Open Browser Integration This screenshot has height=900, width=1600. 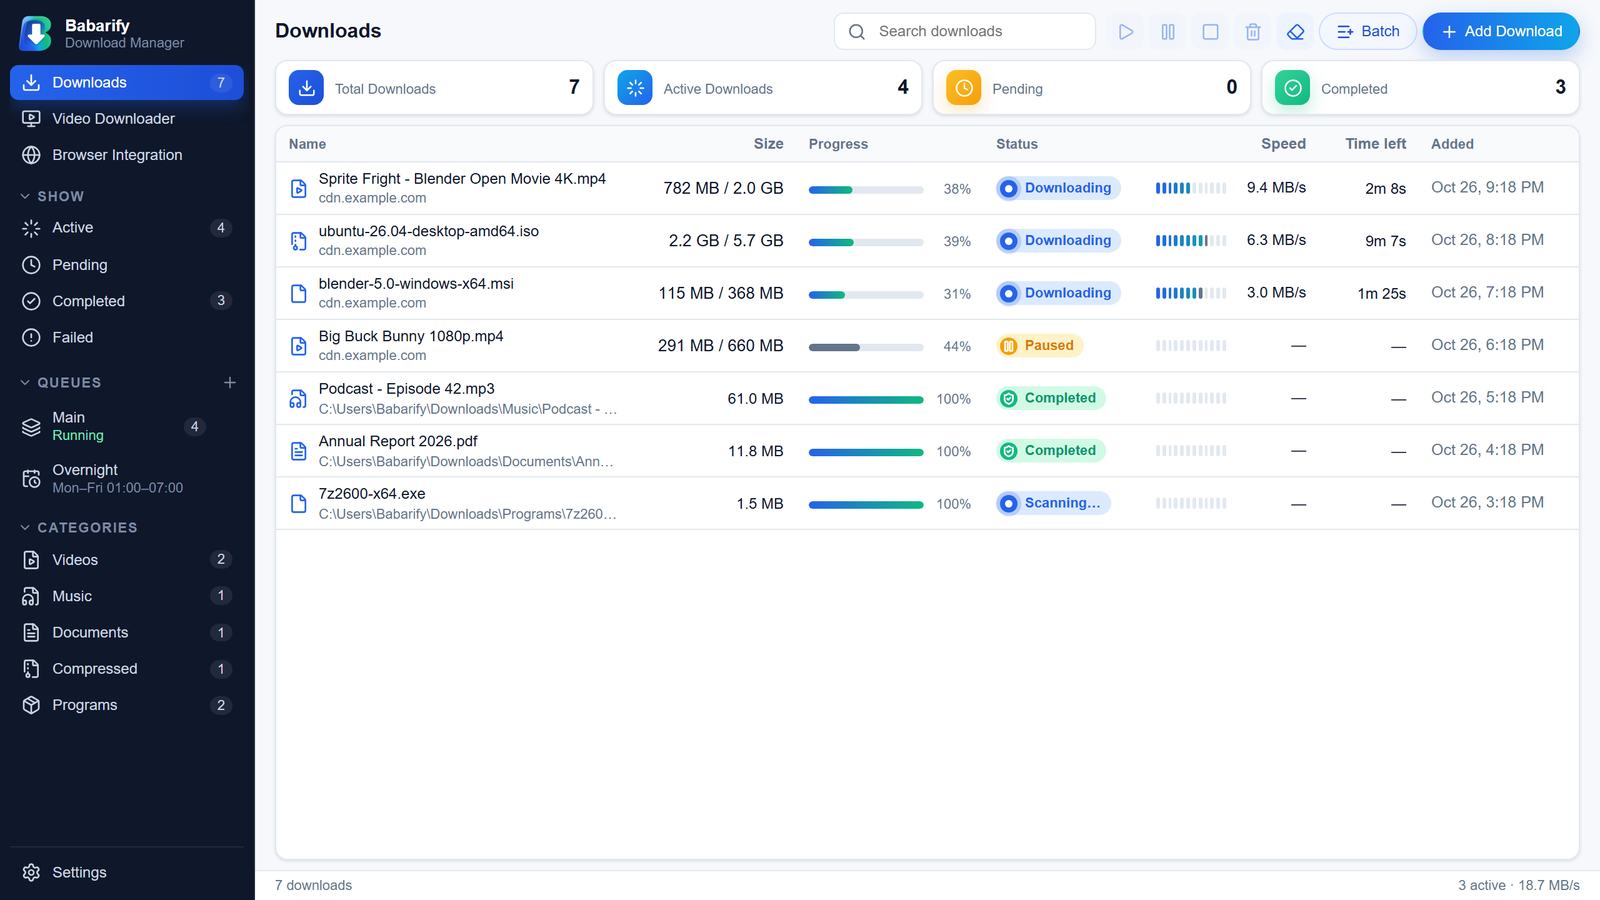(127, 155)
